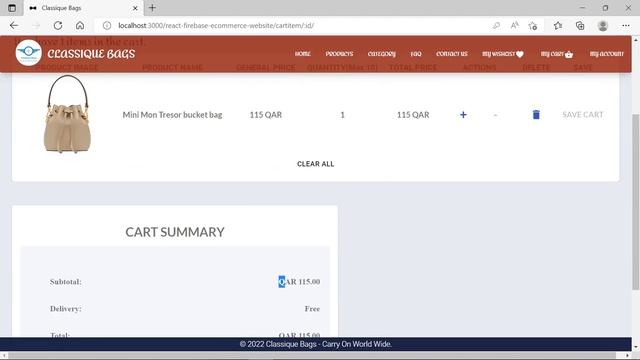Open a new browser tab
This screenshot has height=360, width=640.
(x=152, y=8)
